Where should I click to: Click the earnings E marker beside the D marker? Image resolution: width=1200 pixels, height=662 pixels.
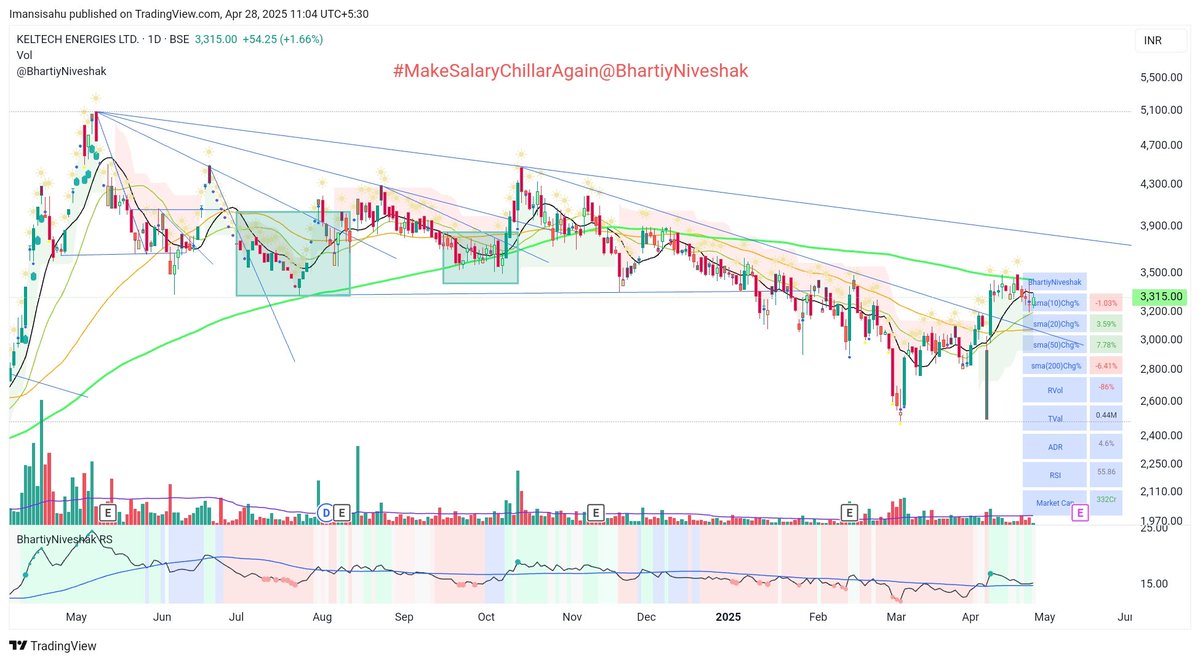pos(342,512)
